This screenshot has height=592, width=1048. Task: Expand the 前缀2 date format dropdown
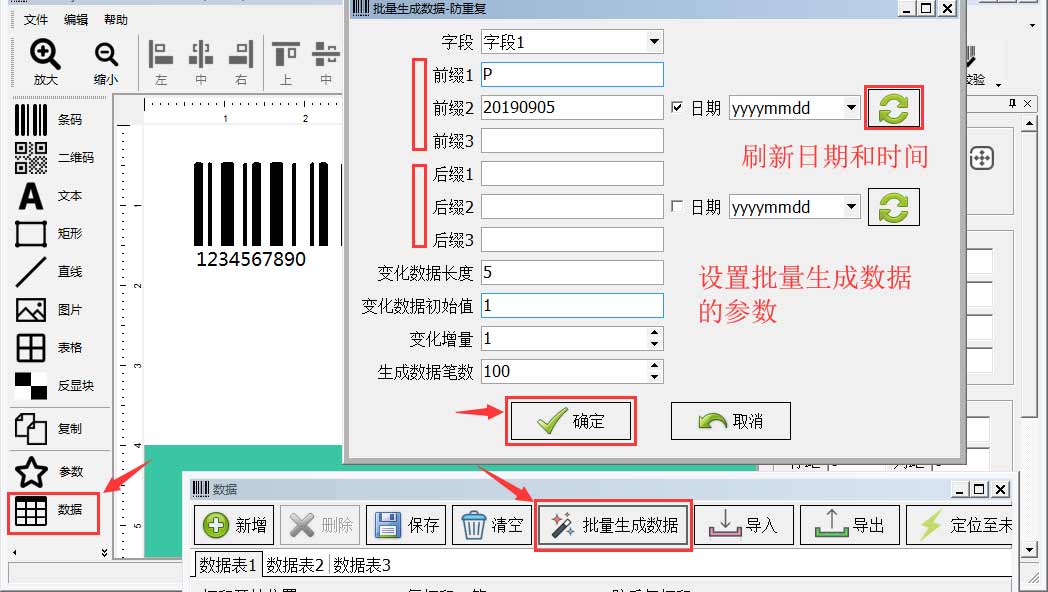[851, 108]
